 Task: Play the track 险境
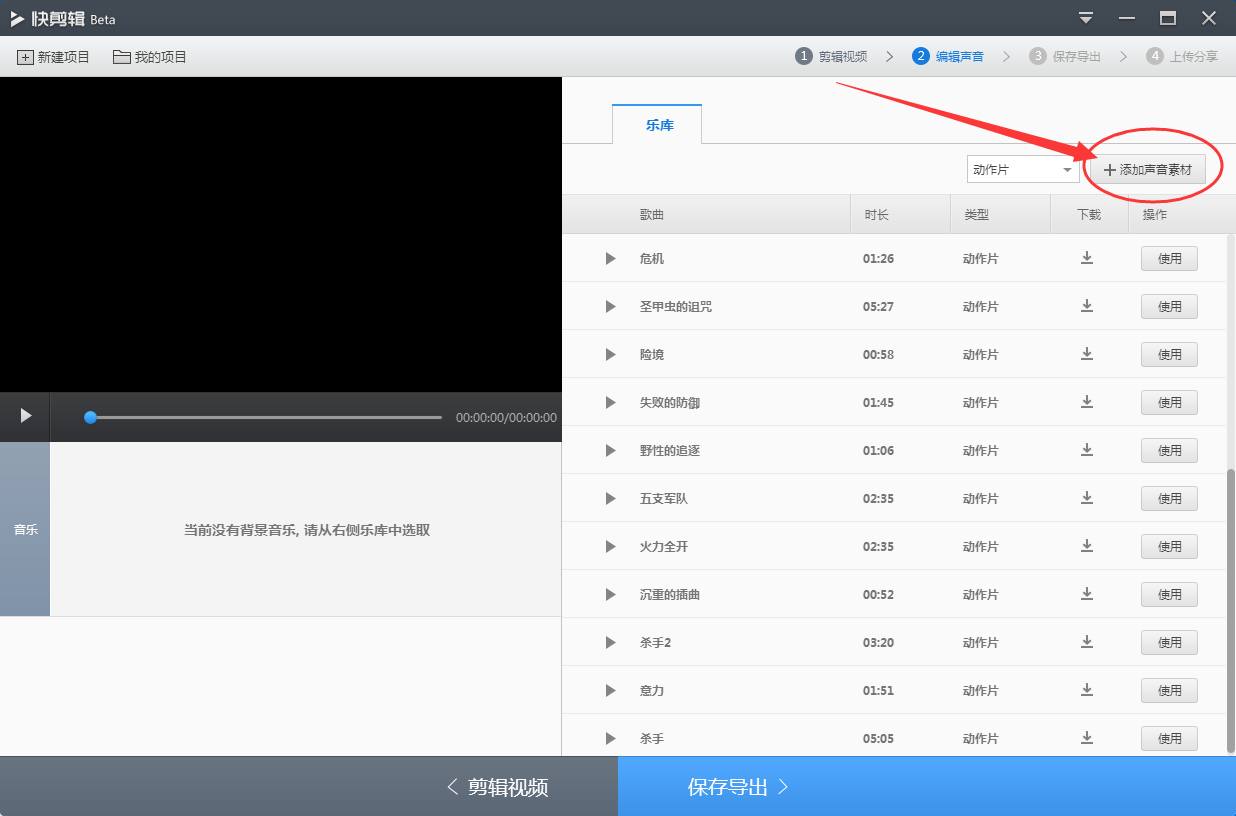[x=610, y=354]
